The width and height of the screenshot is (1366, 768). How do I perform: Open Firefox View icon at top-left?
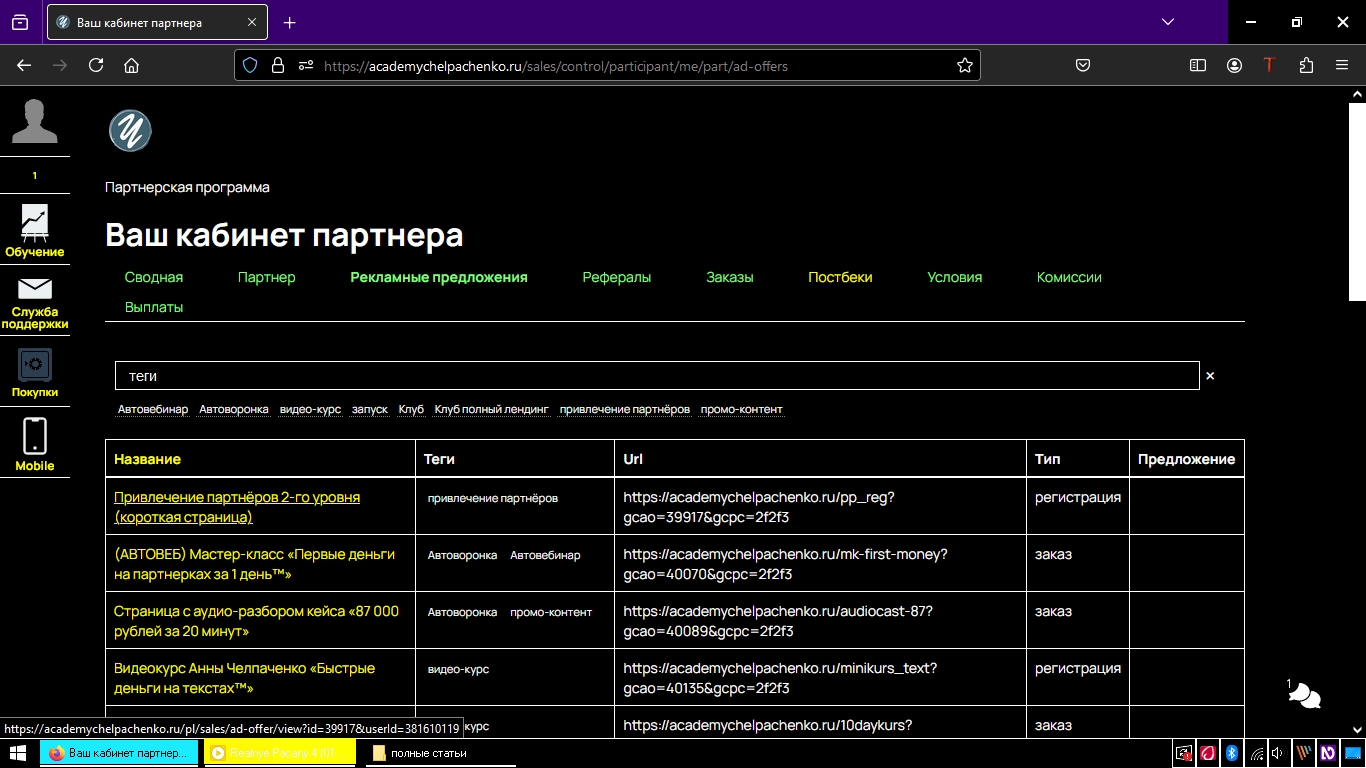tap(20, 22)
